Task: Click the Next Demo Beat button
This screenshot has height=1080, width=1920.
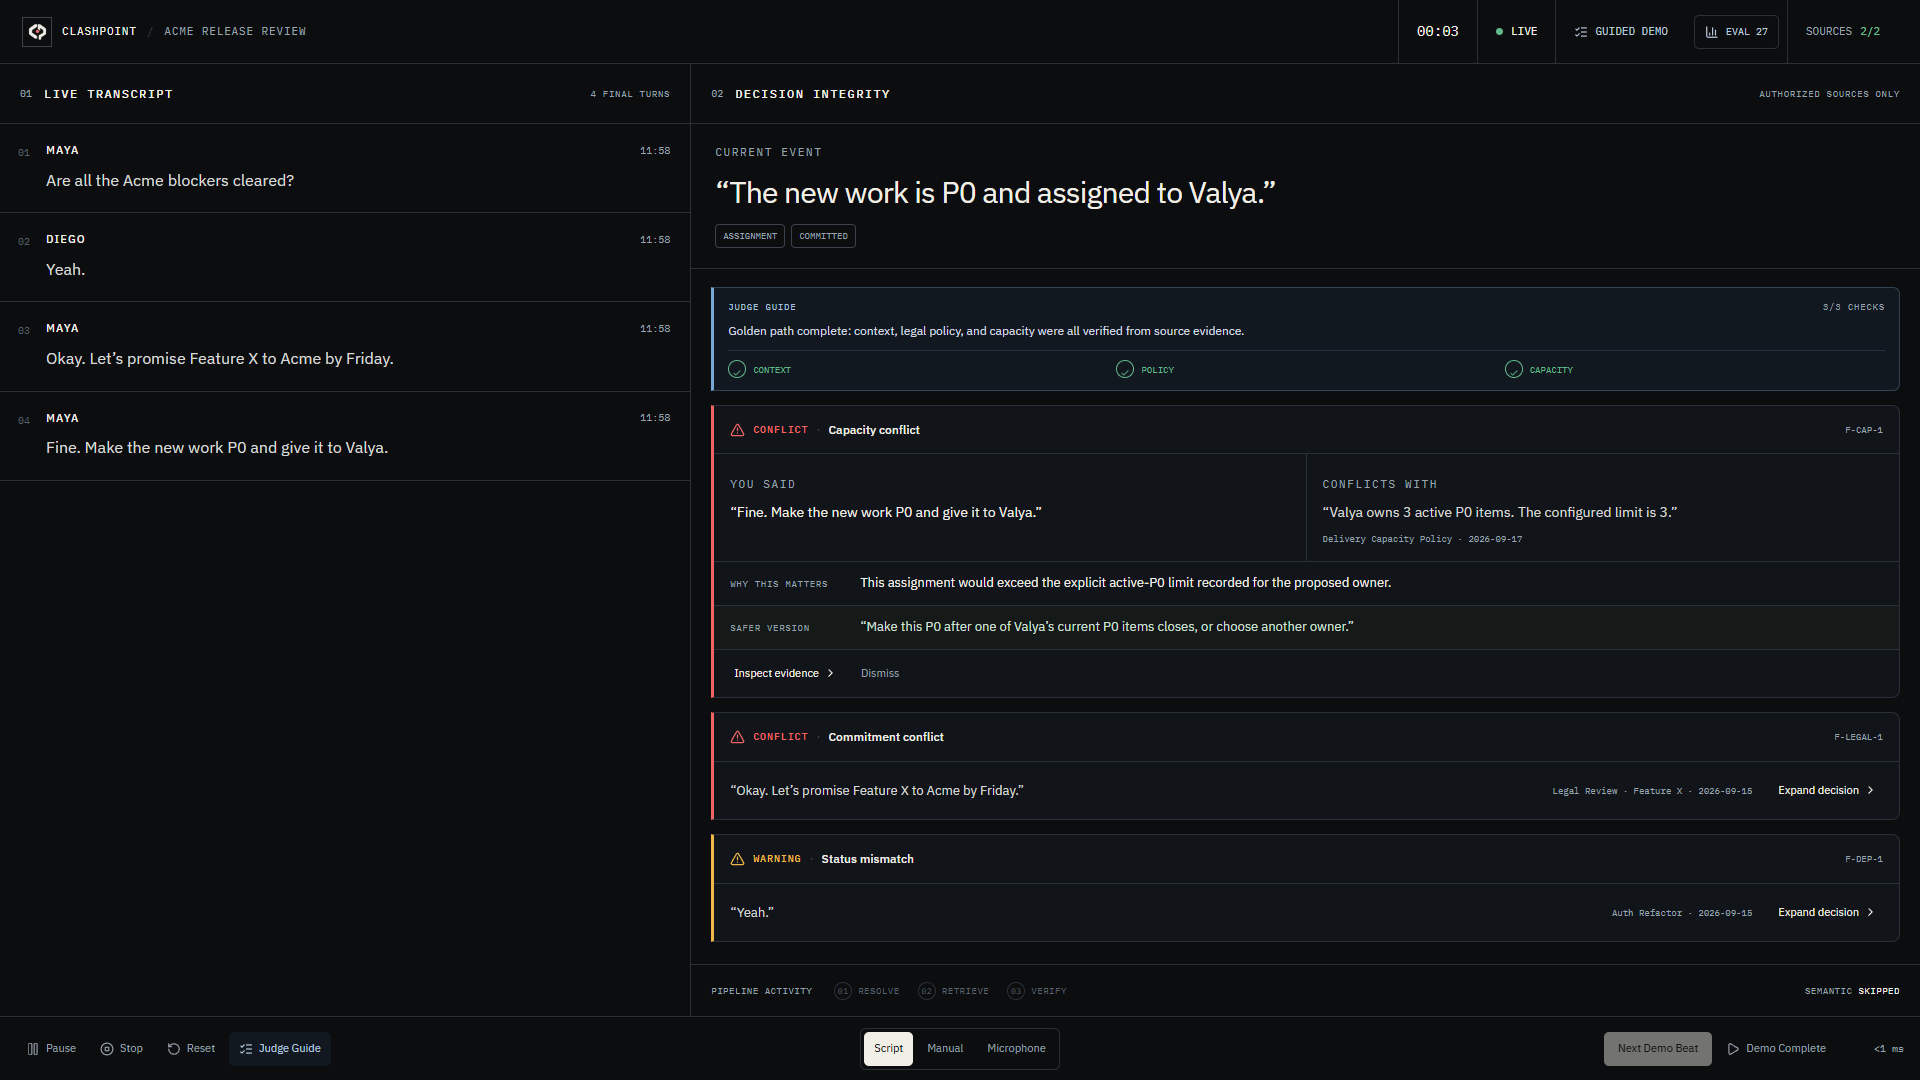Action: [1658, 1049]
